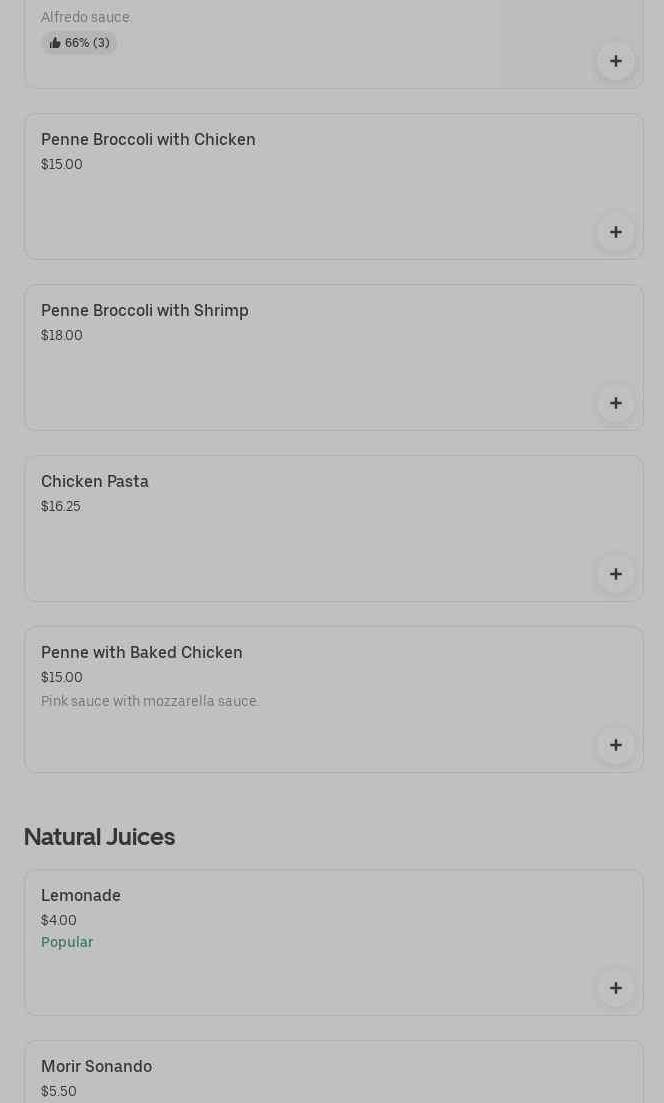Add Penne Broccoli with Chicken to cart
Image resolution: width=664 pixels, height=1103 pixels.
tap(615, 232)
